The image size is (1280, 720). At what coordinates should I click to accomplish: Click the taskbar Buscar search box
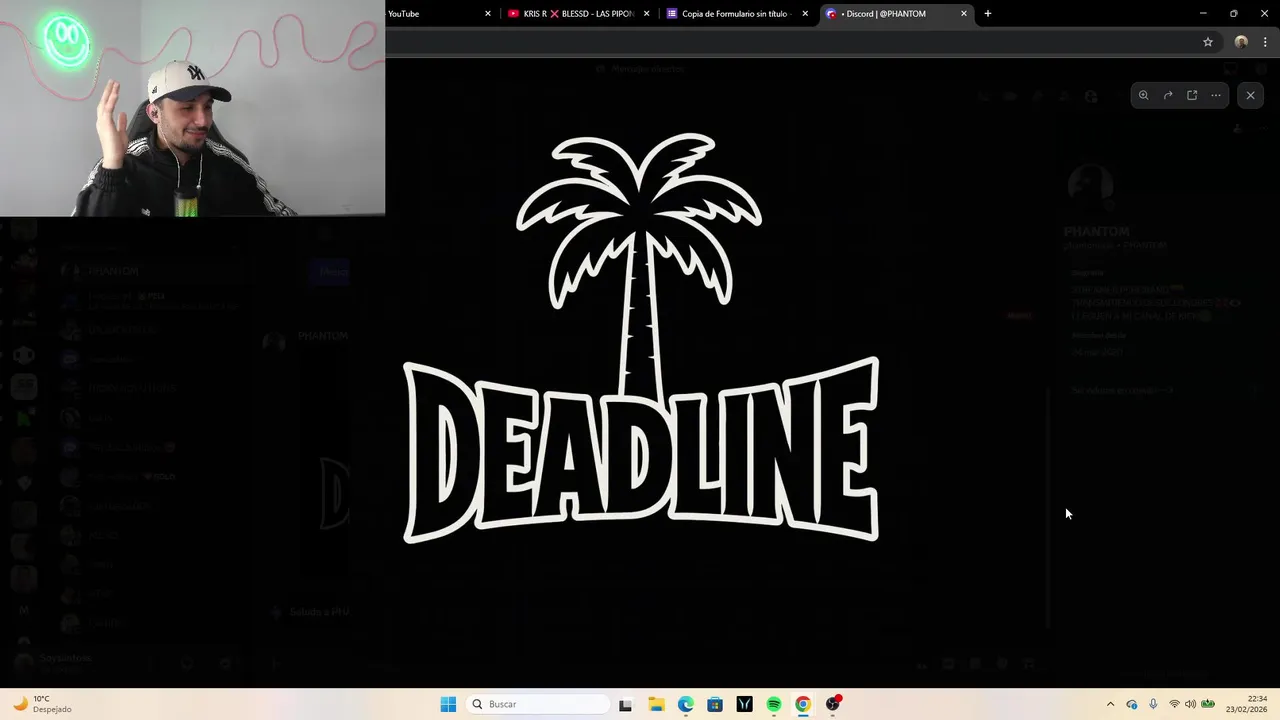539,704
